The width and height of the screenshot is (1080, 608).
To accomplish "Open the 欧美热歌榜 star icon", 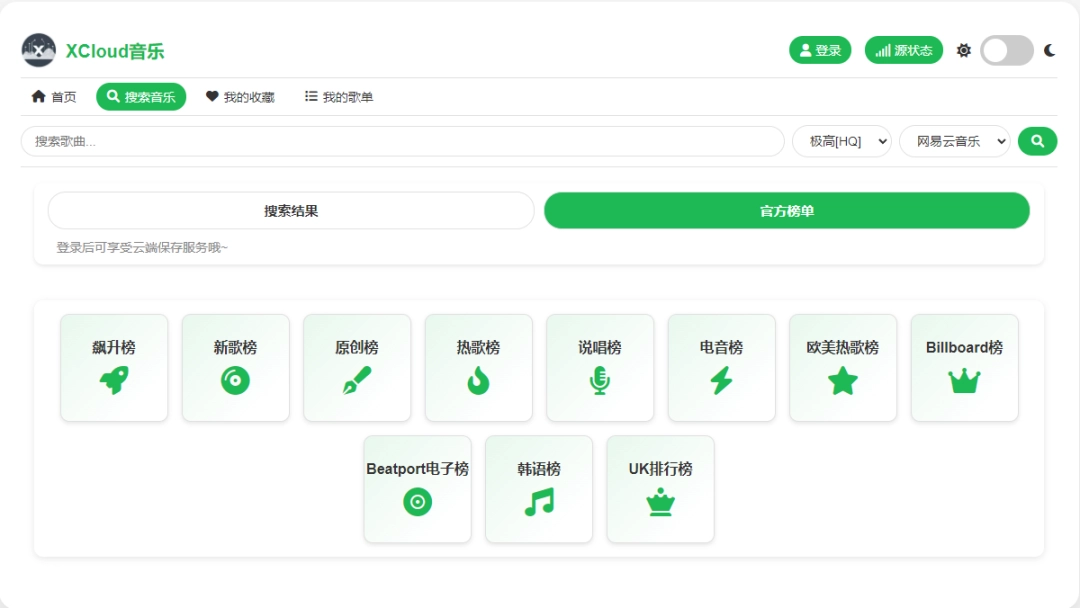I will (842, 383).
